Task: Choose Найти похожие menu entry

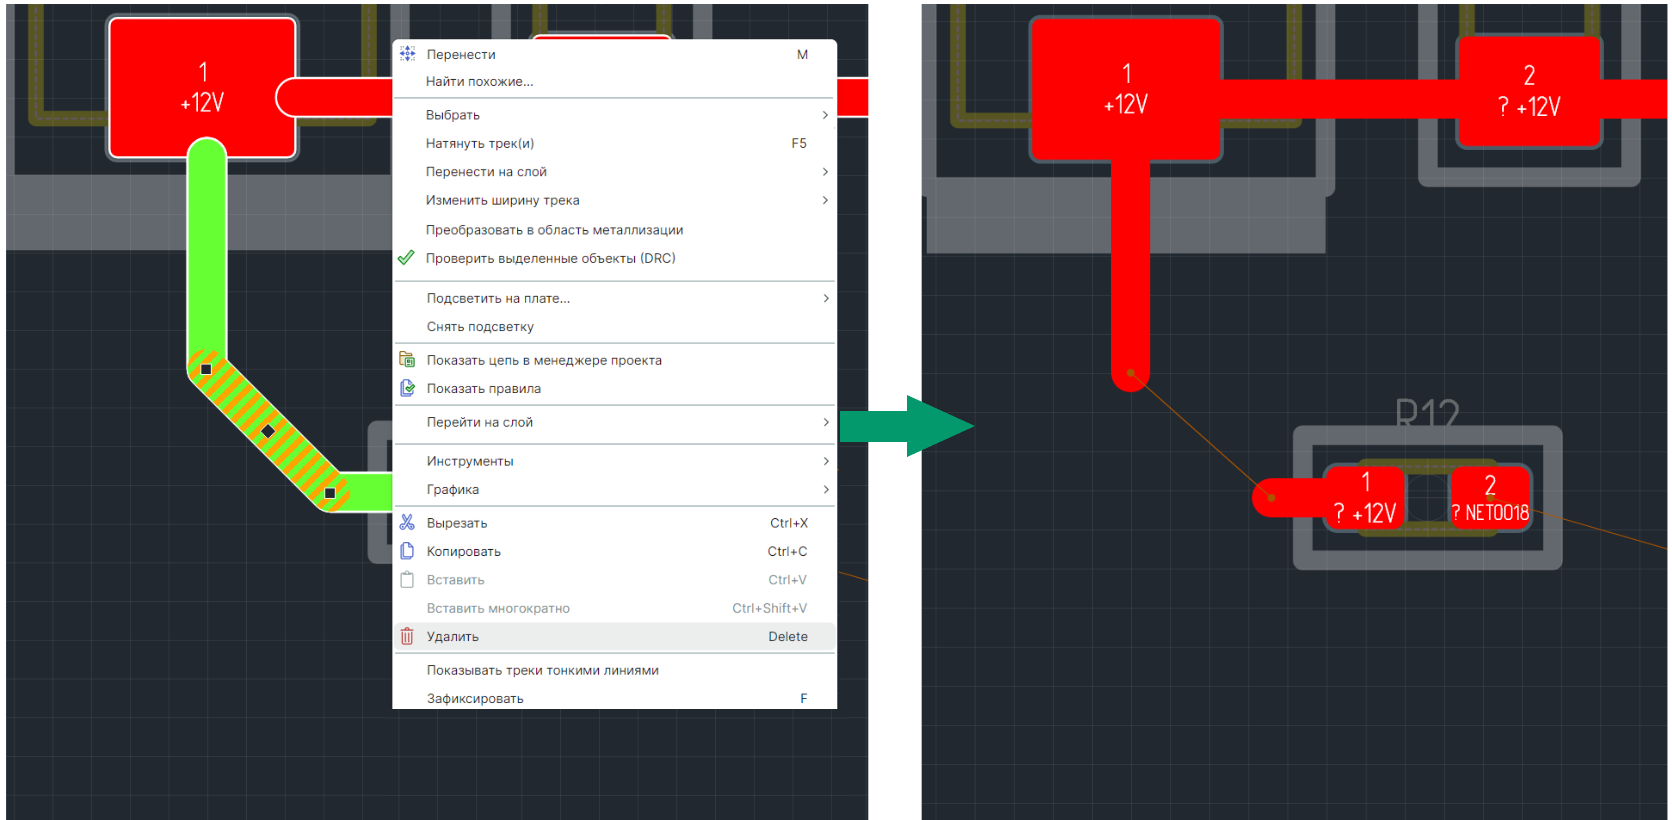Action: pos(480,82)
